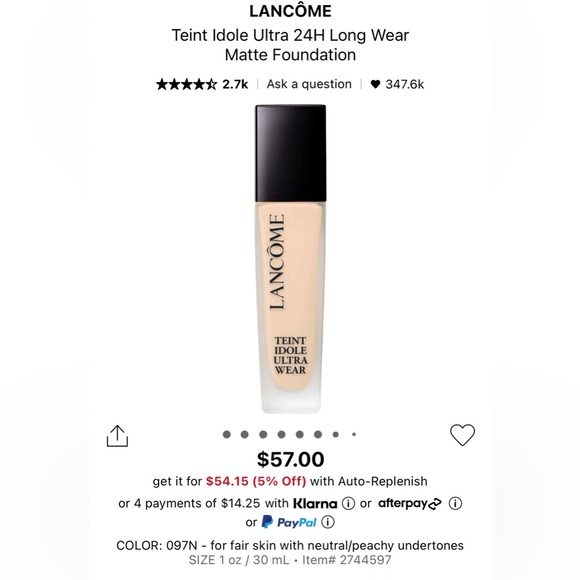Select the sixth image carousel dot

[318, 435]
